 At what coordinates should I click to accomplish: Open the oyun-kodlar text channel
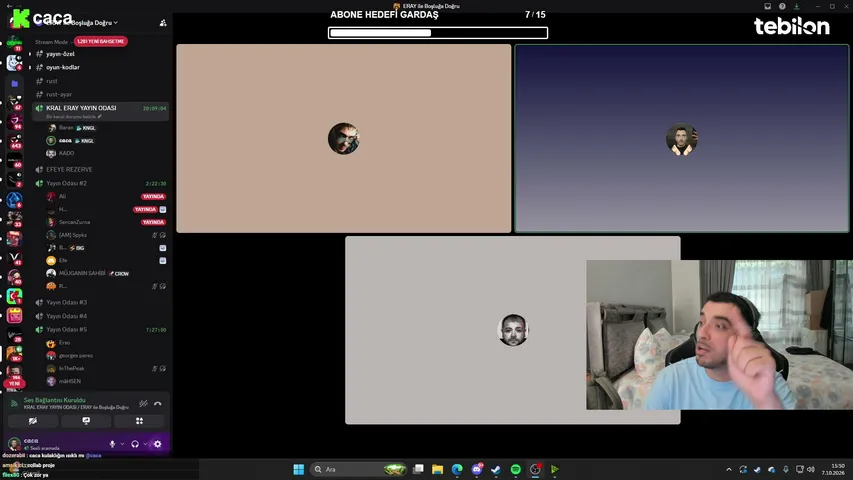click(x=63, y=67)
